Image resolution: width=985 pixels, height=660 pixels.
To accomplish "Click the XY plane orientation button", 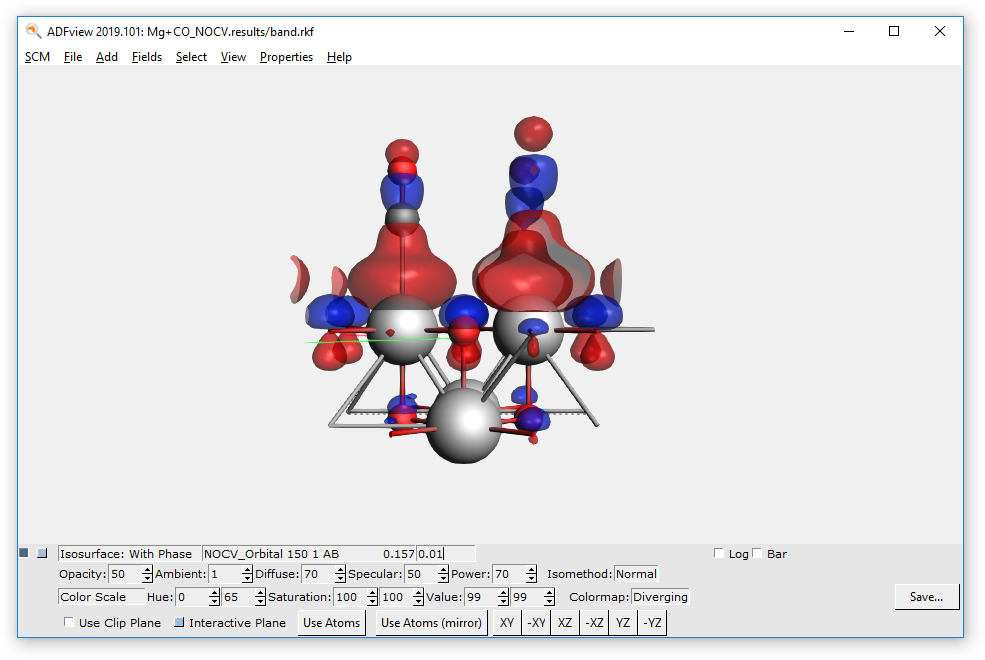I will pyautogui.click(x=506, y=622).
